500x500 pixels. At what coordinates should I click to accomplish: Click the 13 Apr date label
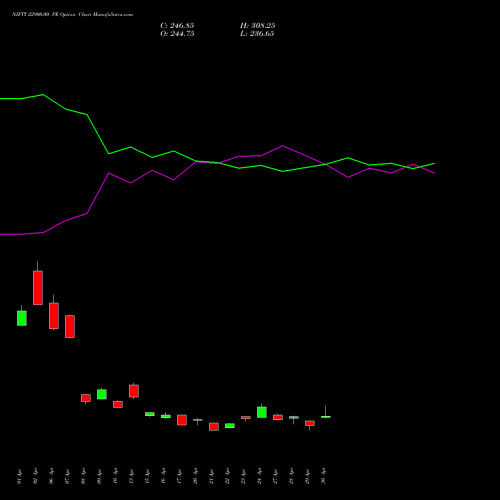(x=131, y=476)
